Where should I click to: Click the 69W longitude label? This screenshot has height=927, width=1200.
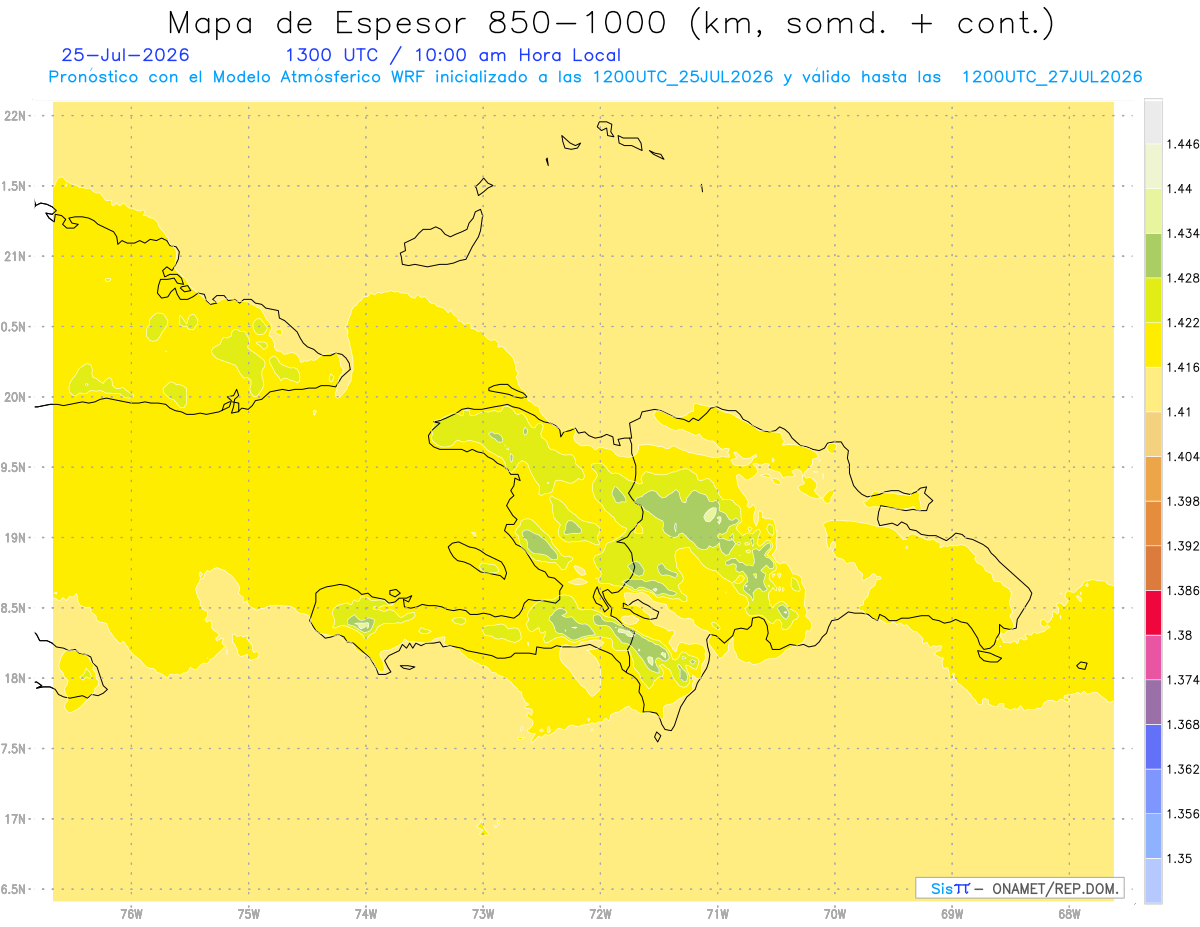click(952, 913)
